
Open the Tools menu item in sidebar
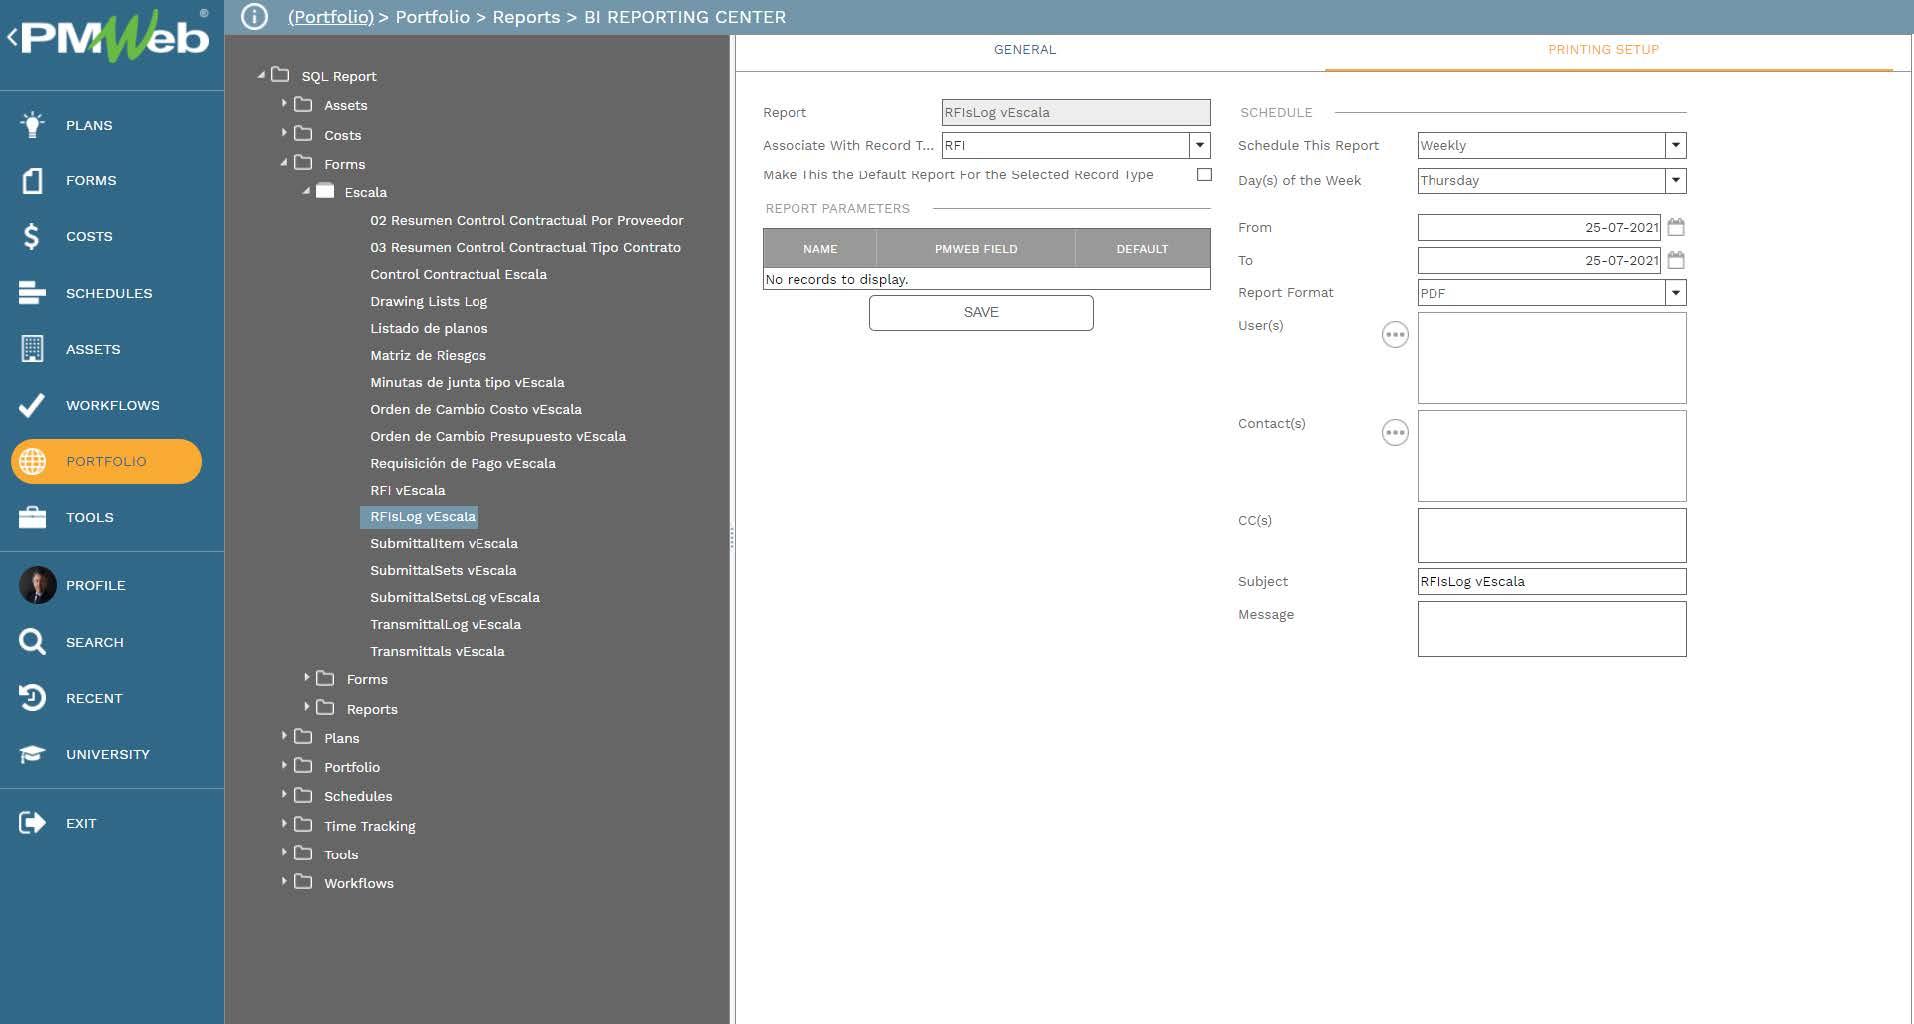click(x=90, y=517)
